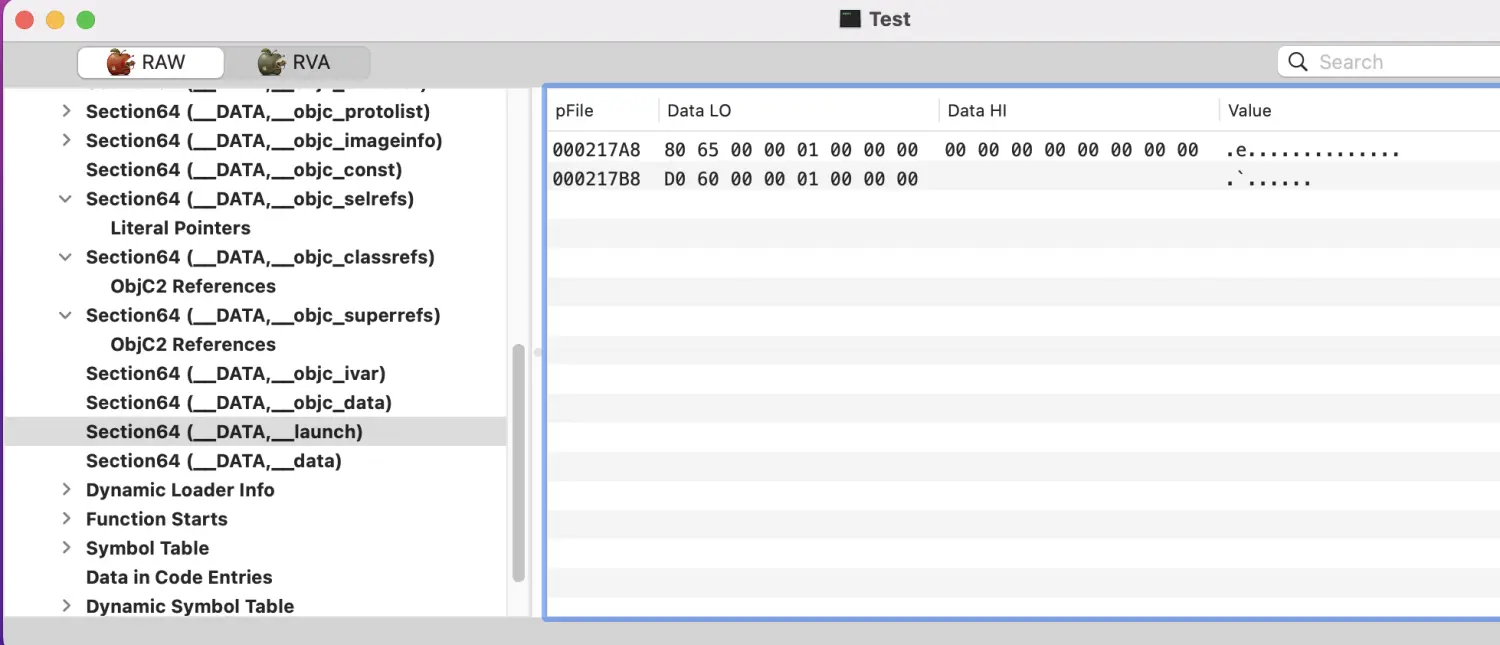
Task: Click the terminal icon beside Test title
Action: click(x=850, y=19)
